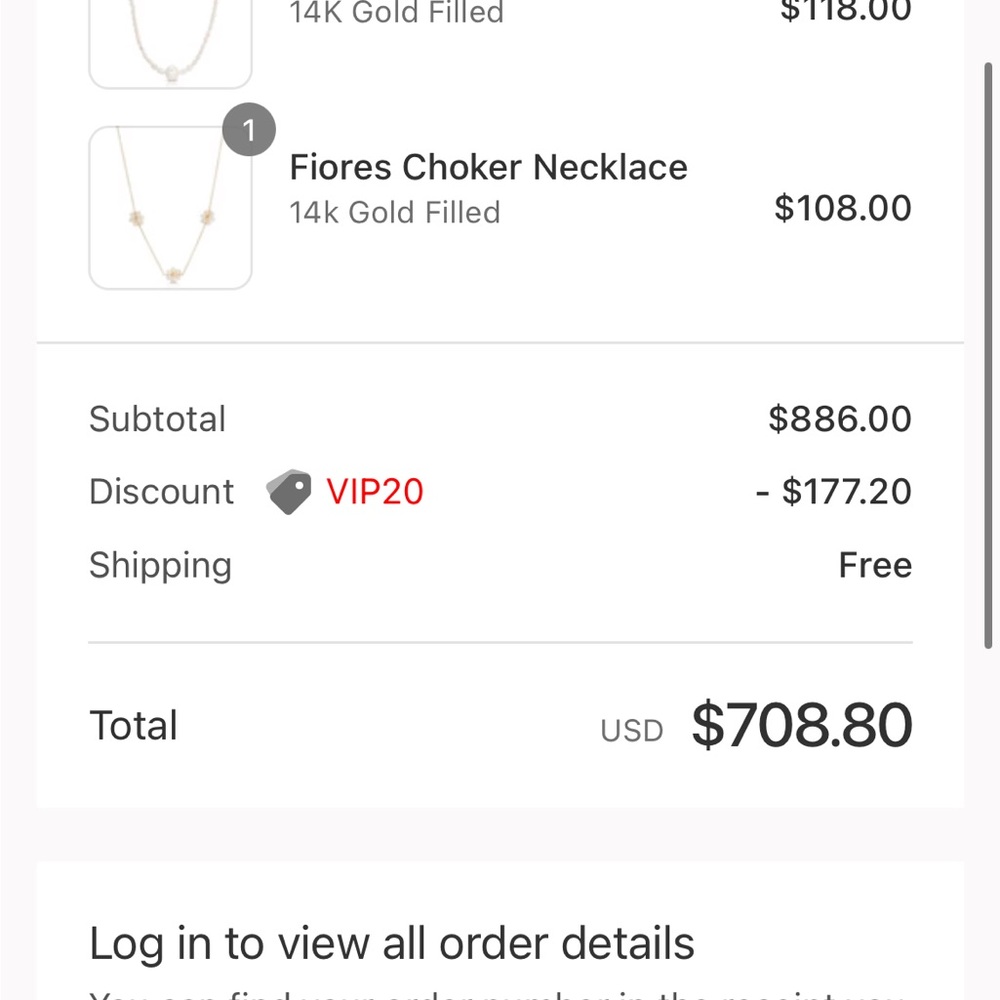Viewport: 1000px width, 1000px height.
Task: Open the Fiores Choker Necklace thumbnail
Action: [x=170, y=208]
